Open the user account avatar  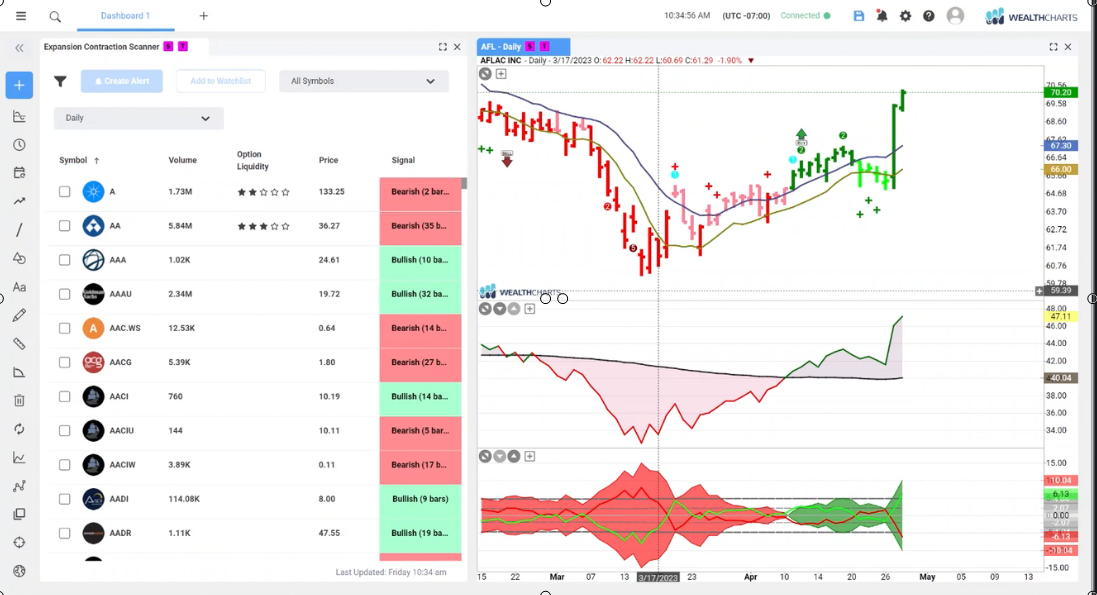pos(955,15)
